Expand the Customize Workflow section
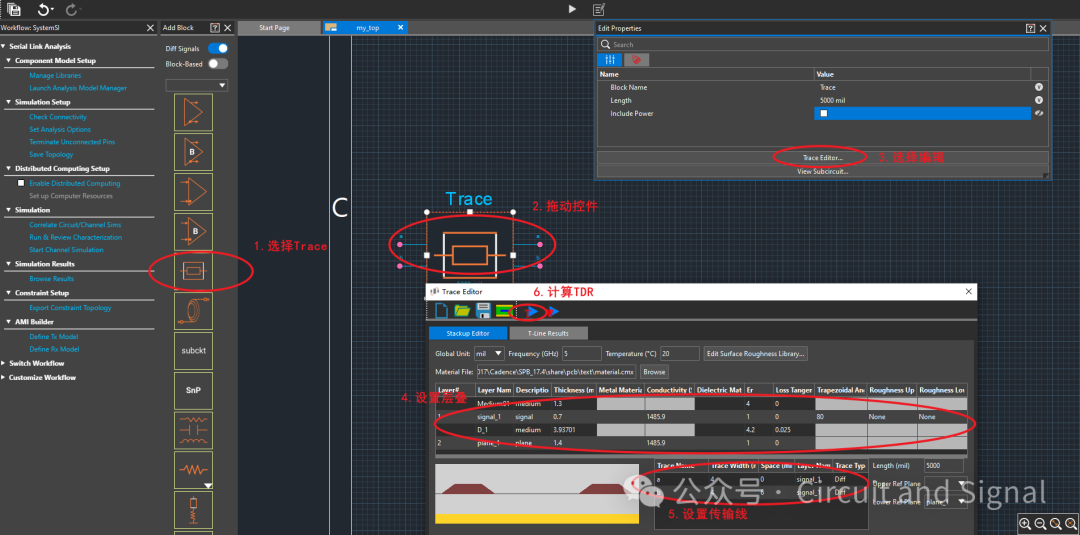Viewport: 1080px width, 535px height. 3,377
